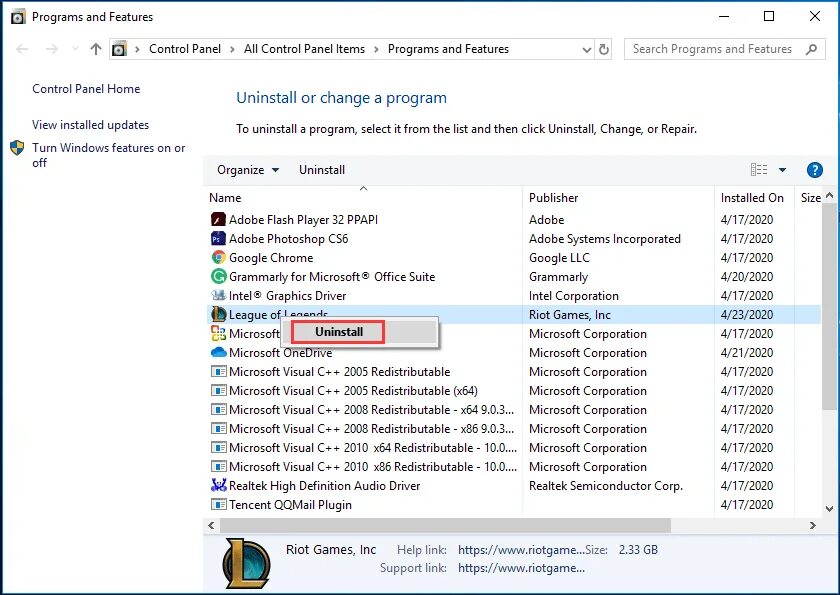Click the horizontal scrollbar right arrow
840x595 pixels.
813,526
